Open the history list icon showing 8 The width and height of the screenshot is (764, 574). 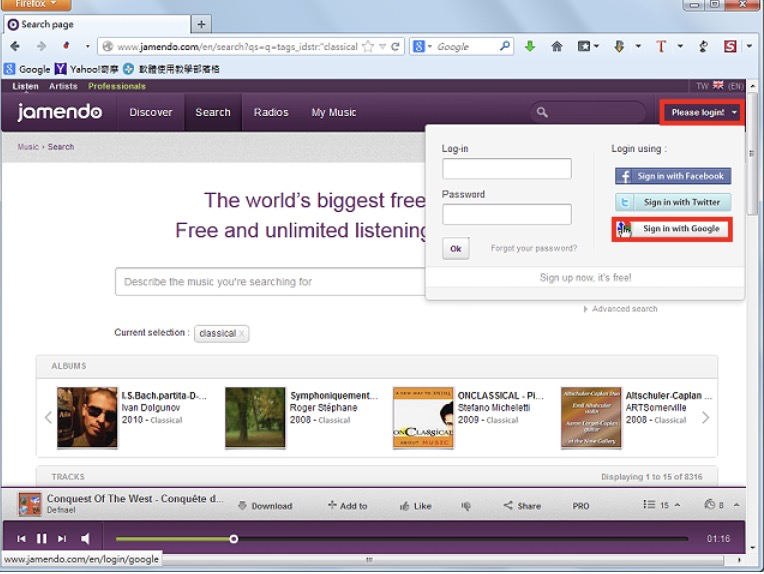(714, 505)
